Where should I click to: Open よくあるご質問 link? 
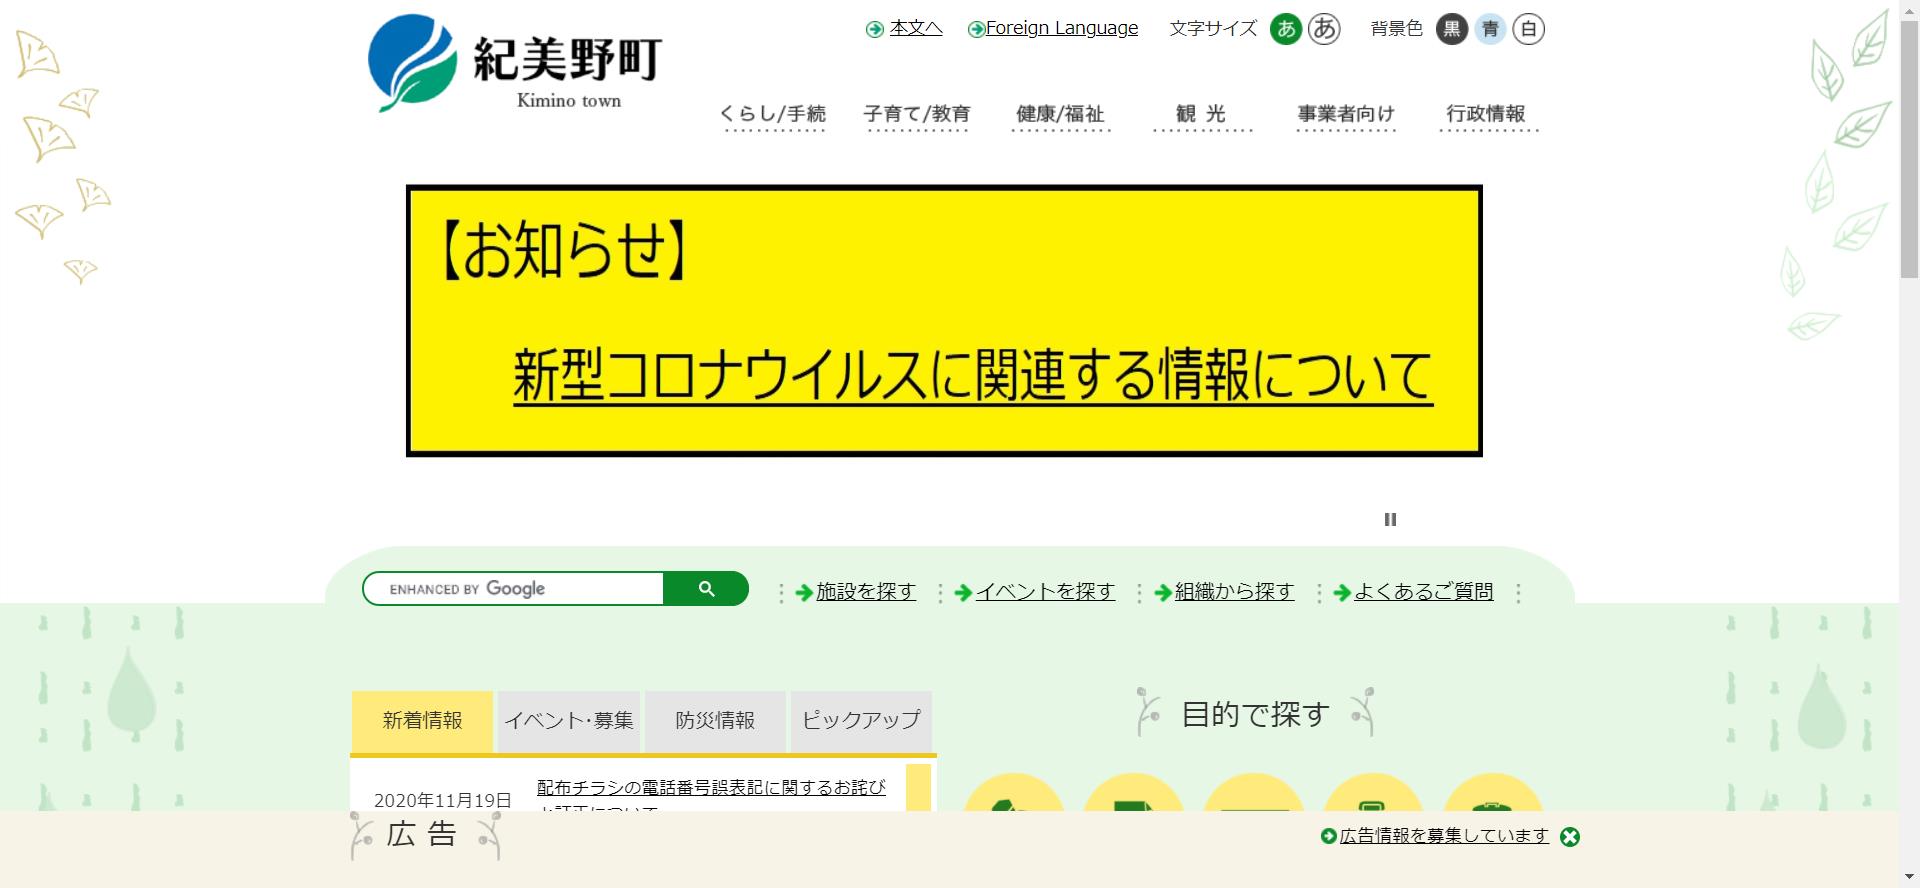click(x=1423, y=592)
